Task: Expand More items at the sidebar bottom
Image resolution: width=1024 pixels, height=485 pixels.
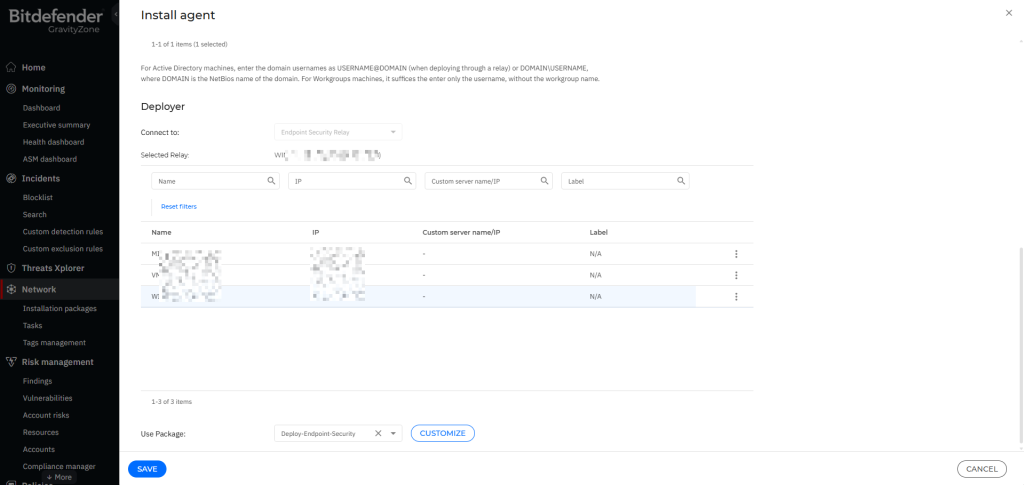Action: (59, 477)
